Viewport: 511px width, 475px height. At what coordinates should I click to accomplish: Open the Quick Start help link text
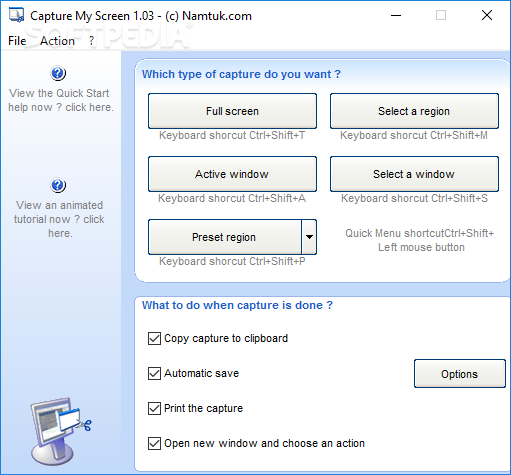pyautogui.click(x=61, y=100)
